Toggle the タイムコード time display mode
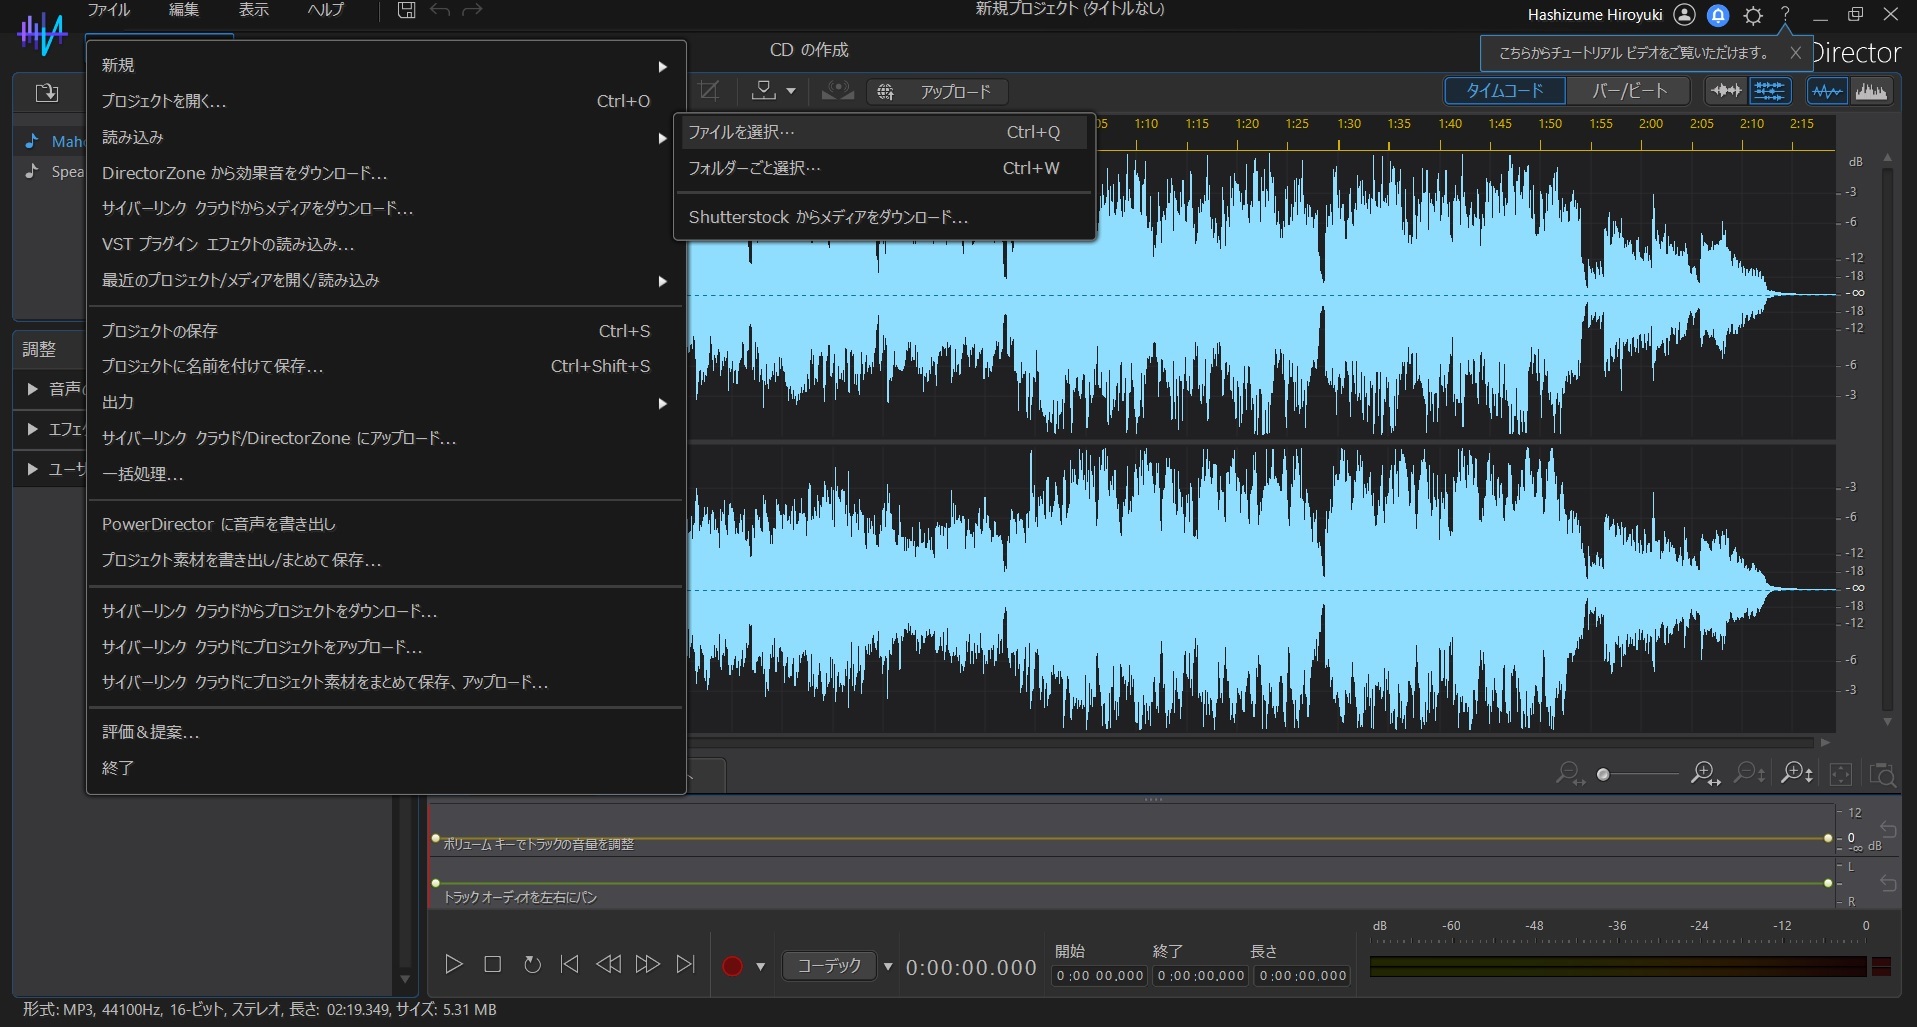 tap(1504, 90)
